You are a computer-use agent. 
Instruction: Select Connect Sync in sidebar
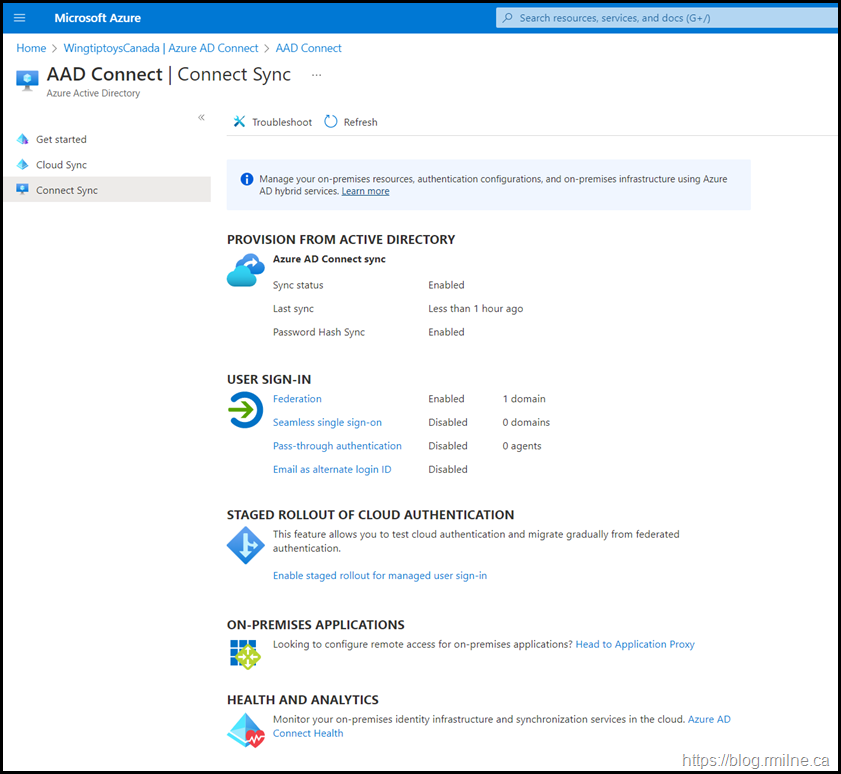point(66,190)
